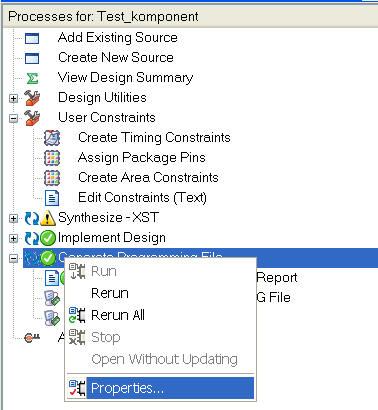
Task: Expand the Implement Design process
Action: click(13, 239)
